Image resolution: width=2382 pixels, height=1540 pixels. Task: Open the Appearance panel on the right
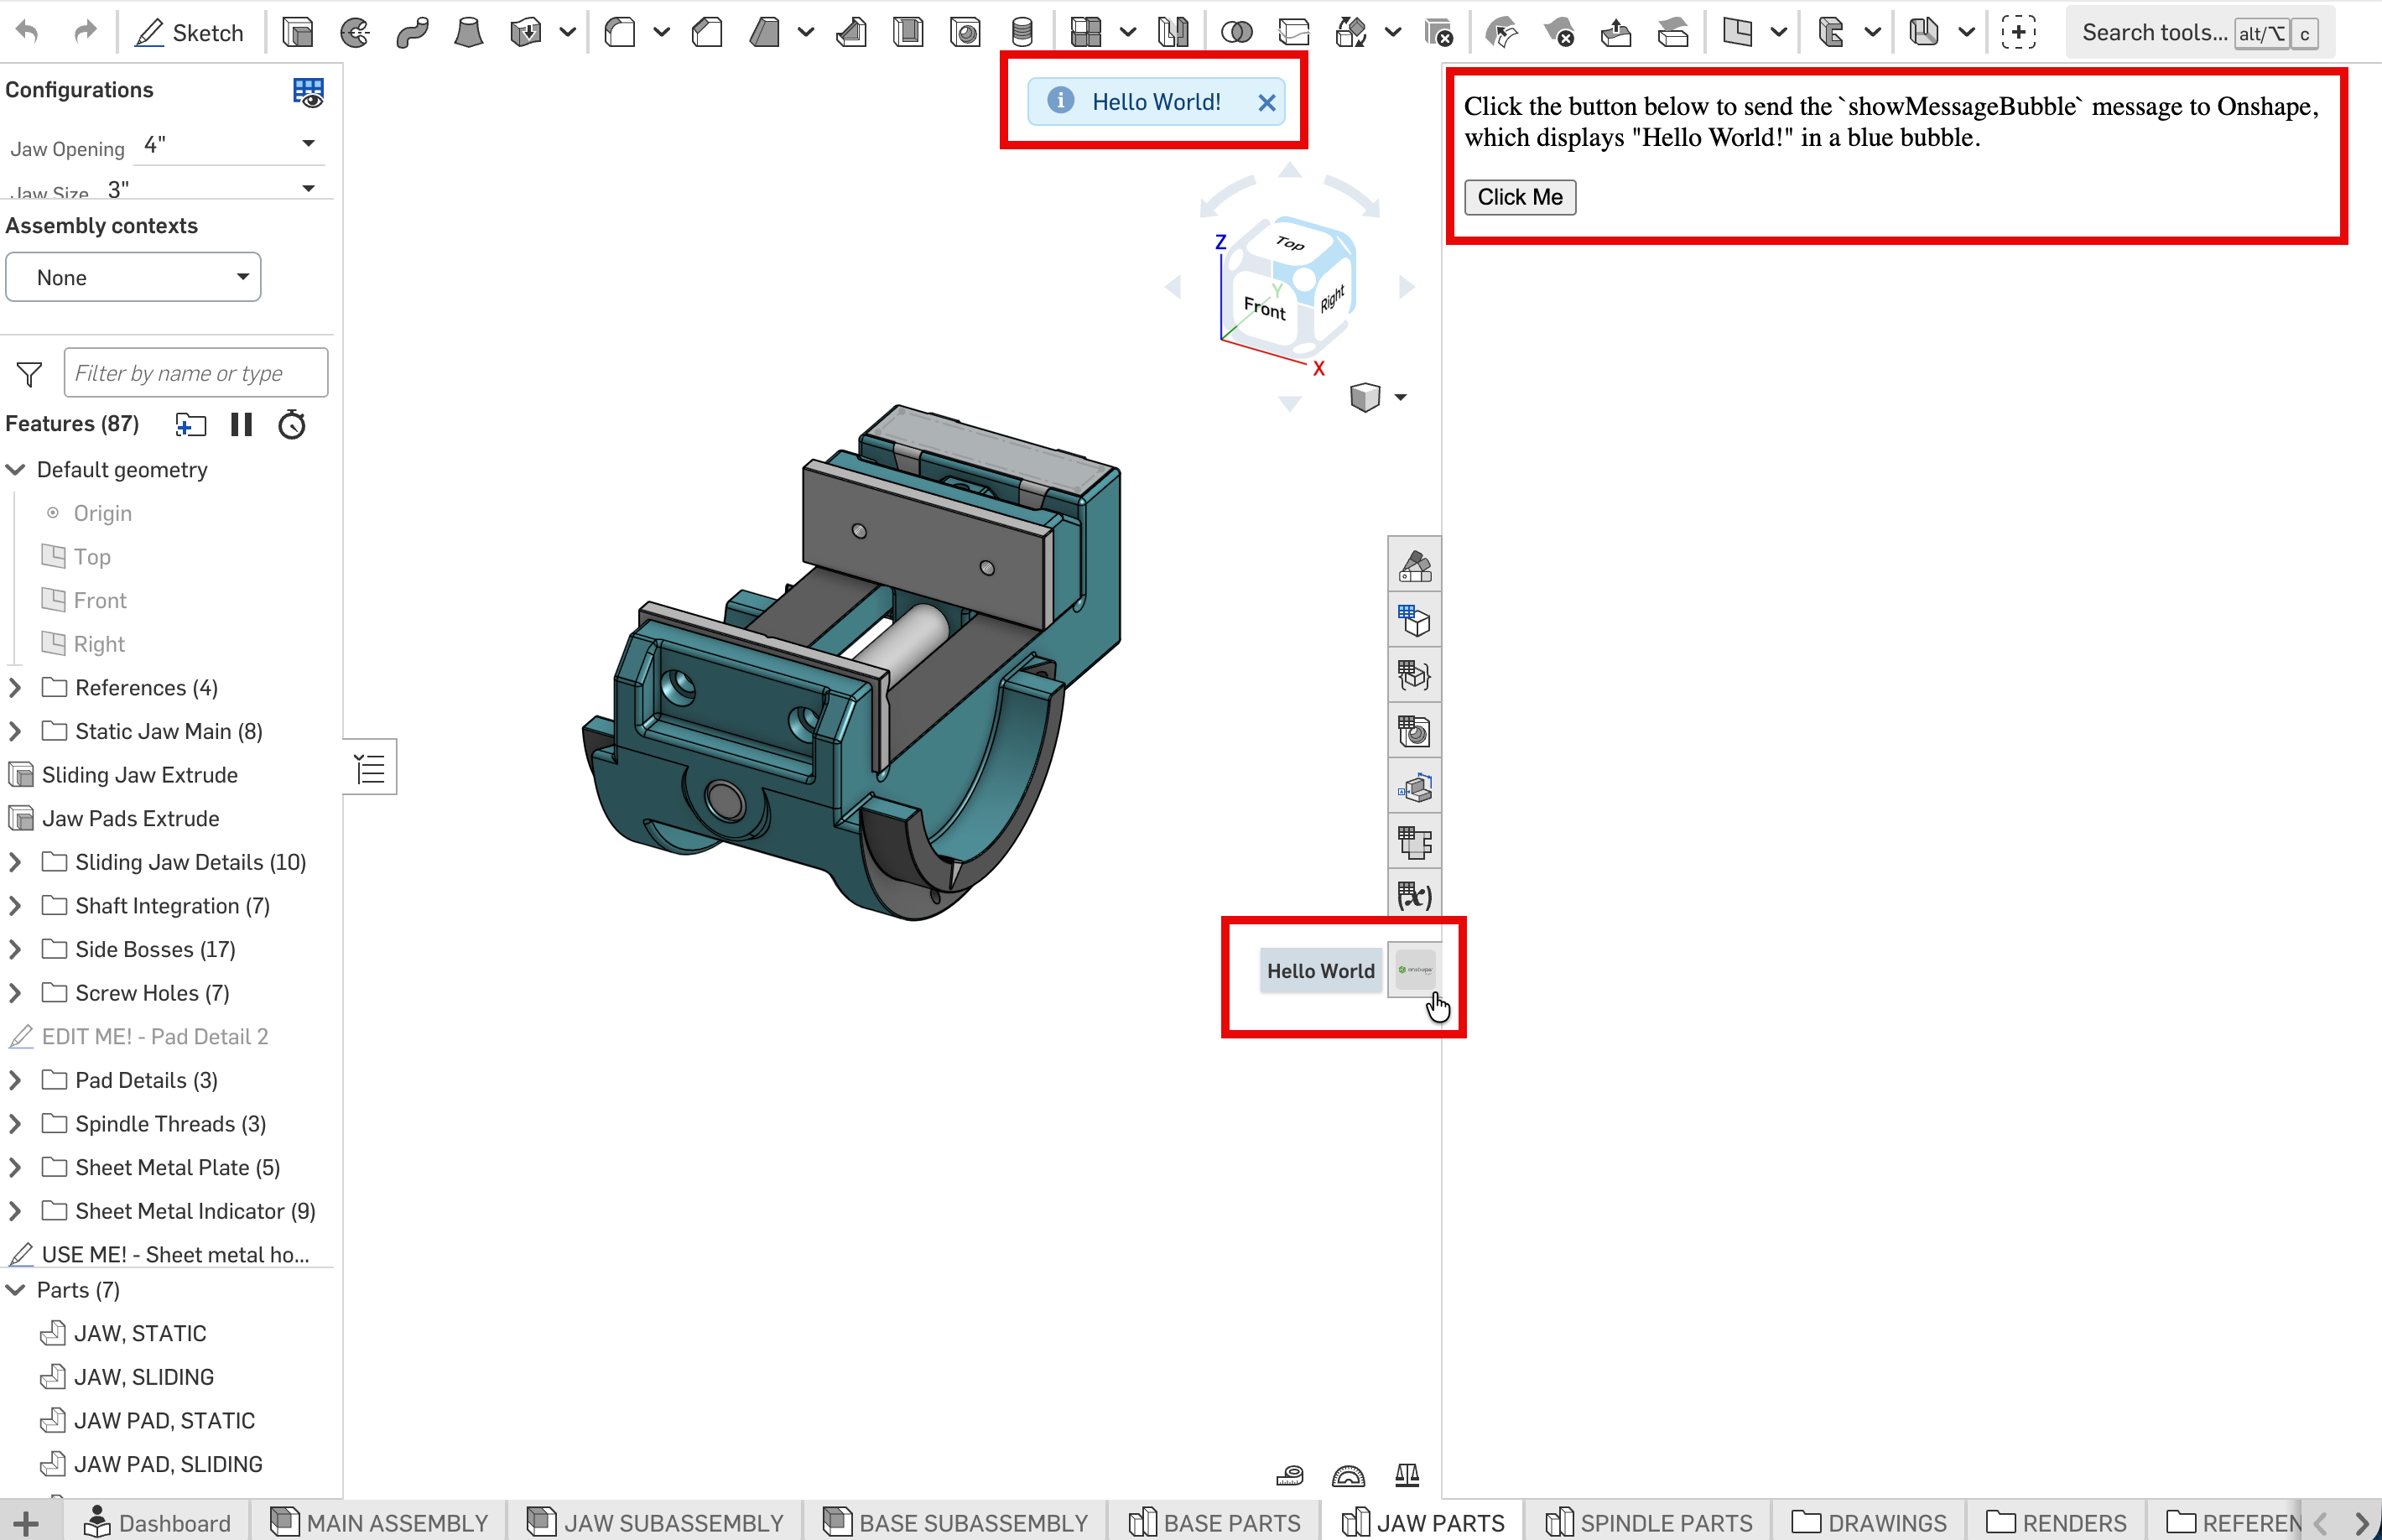click(x=1414, y=565)
